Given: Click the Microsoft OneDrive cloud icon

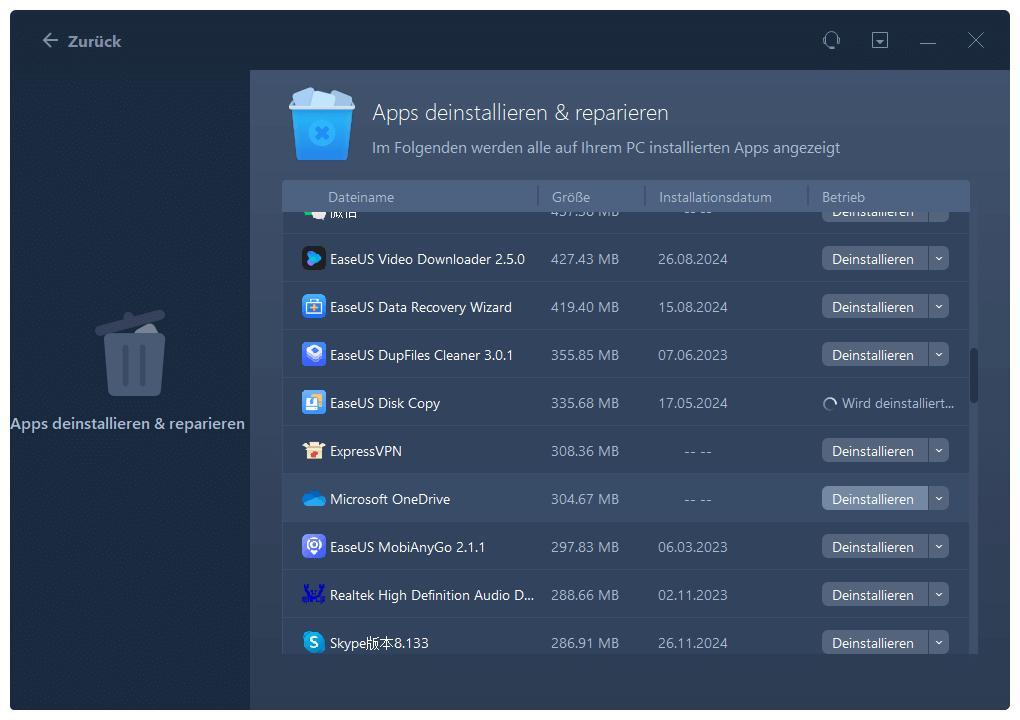Looking at the screenshot, I should pyautogui.click(x=314, y=499).
